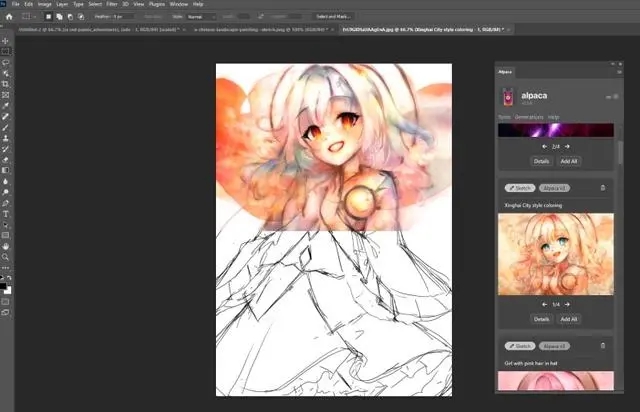Open the Edit Toolbar three-dots menu
Screen dimensions: 640x412
pos(5,268)
